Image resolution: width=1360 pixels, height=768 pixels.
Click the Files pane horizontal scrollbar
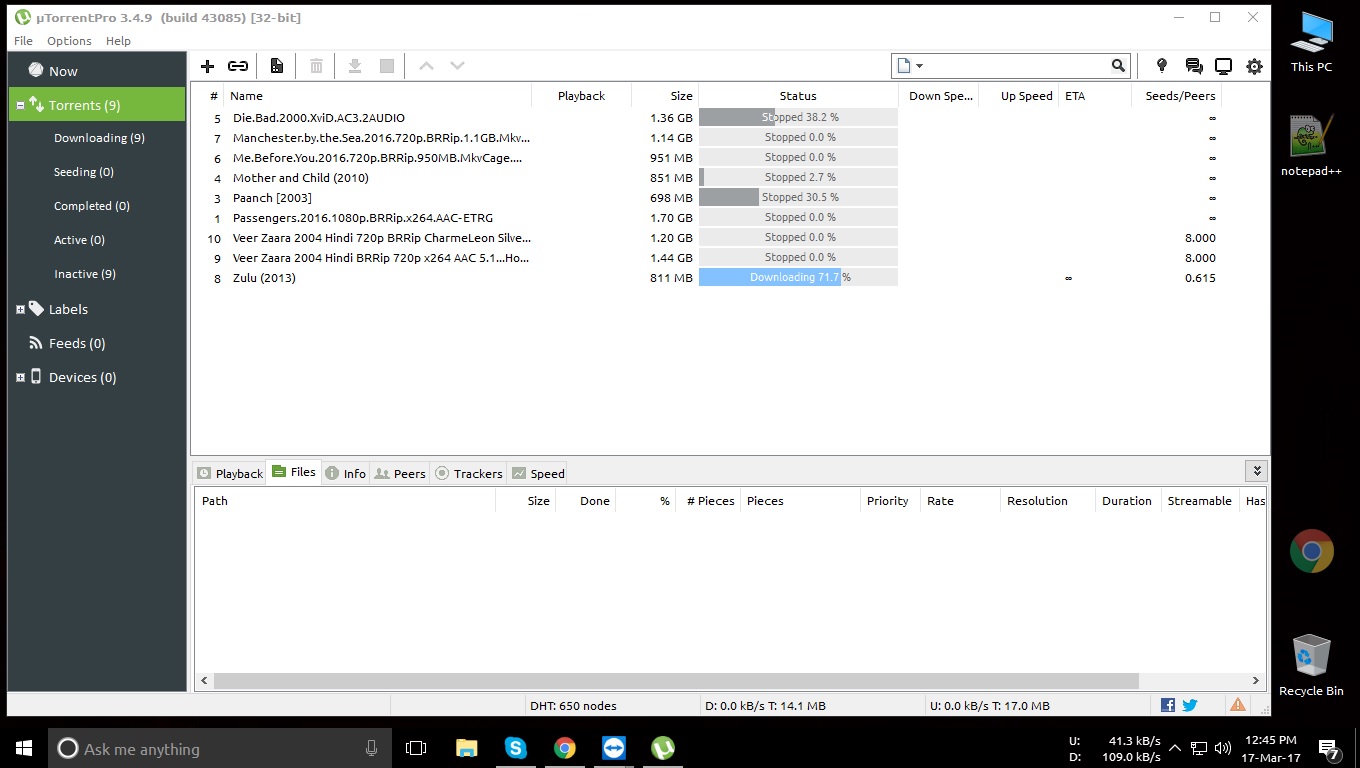676,681
